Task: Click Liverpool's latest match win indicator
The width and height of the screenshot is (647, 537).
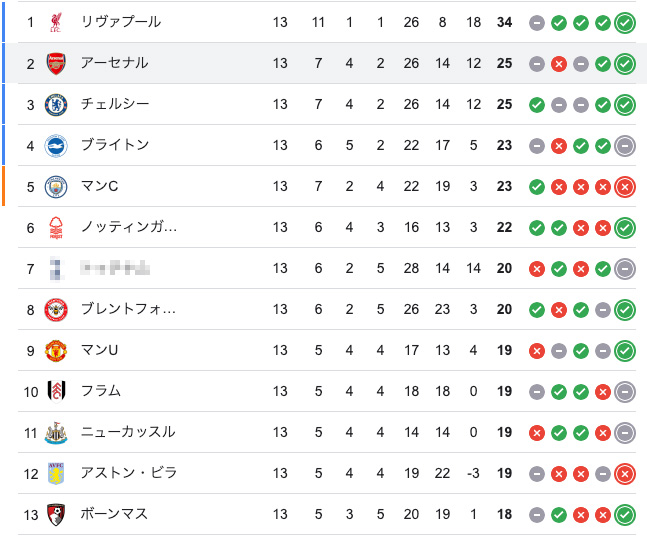Action: point(625,23)
